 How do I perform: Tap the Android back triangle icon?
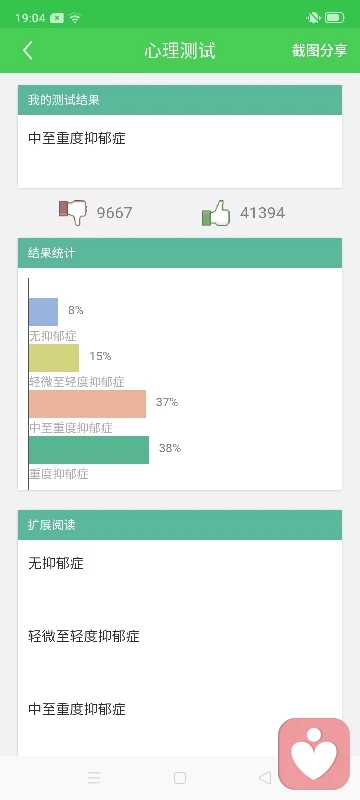click(x=265, y=778)
